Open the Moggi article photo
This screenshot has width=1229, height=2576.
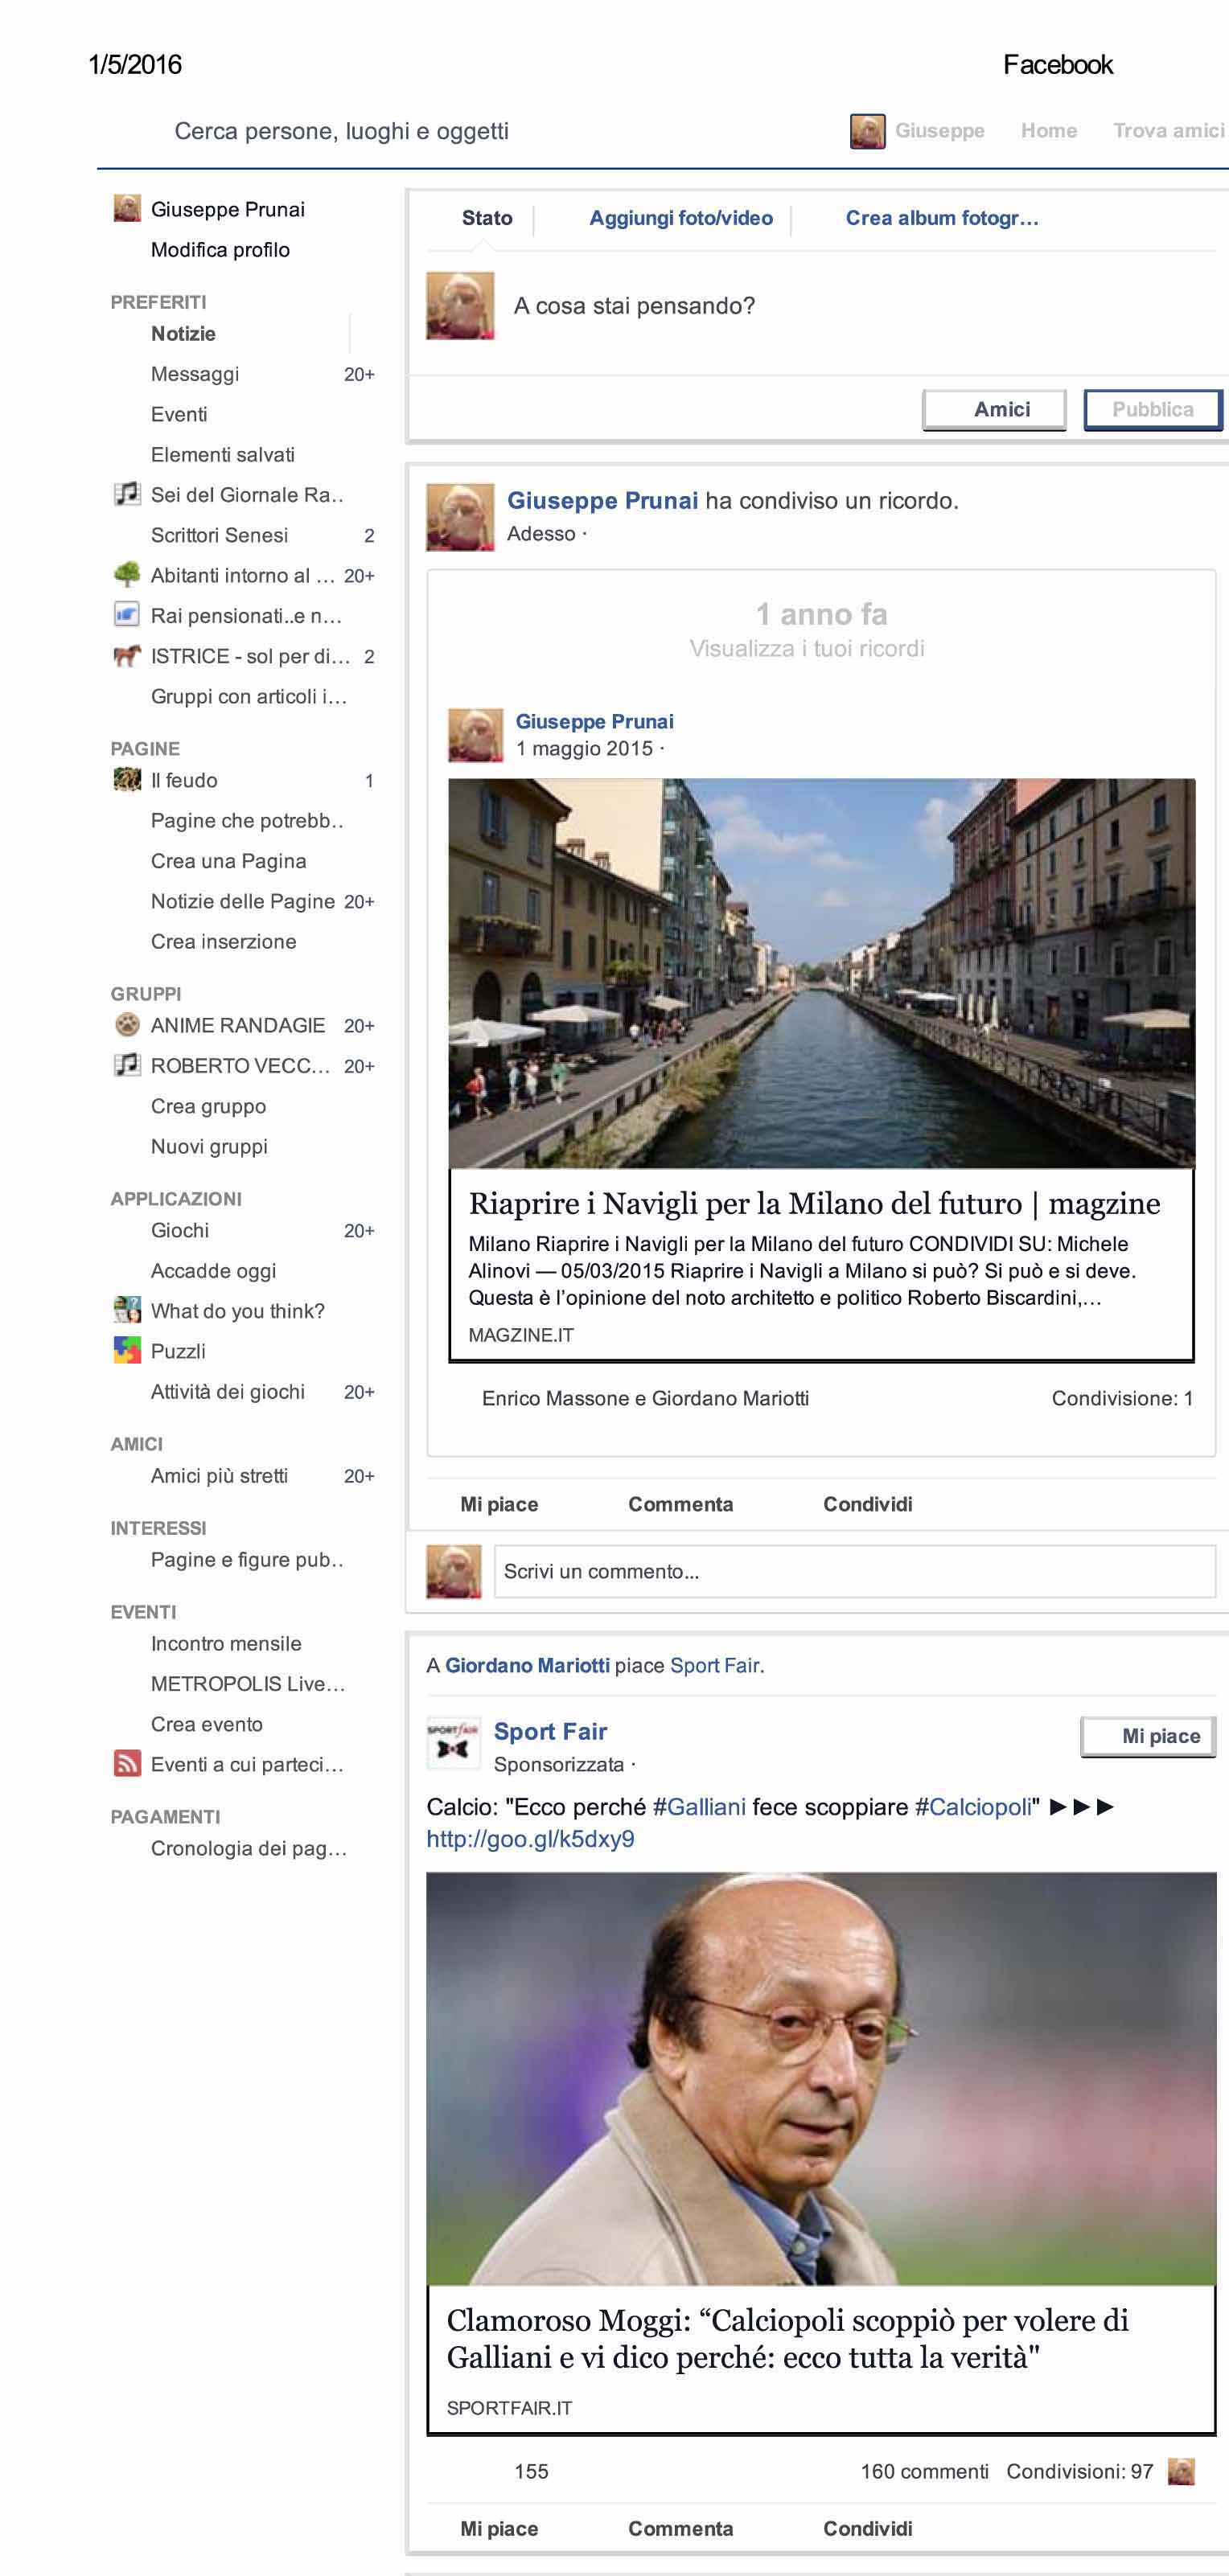(821, 2079)
